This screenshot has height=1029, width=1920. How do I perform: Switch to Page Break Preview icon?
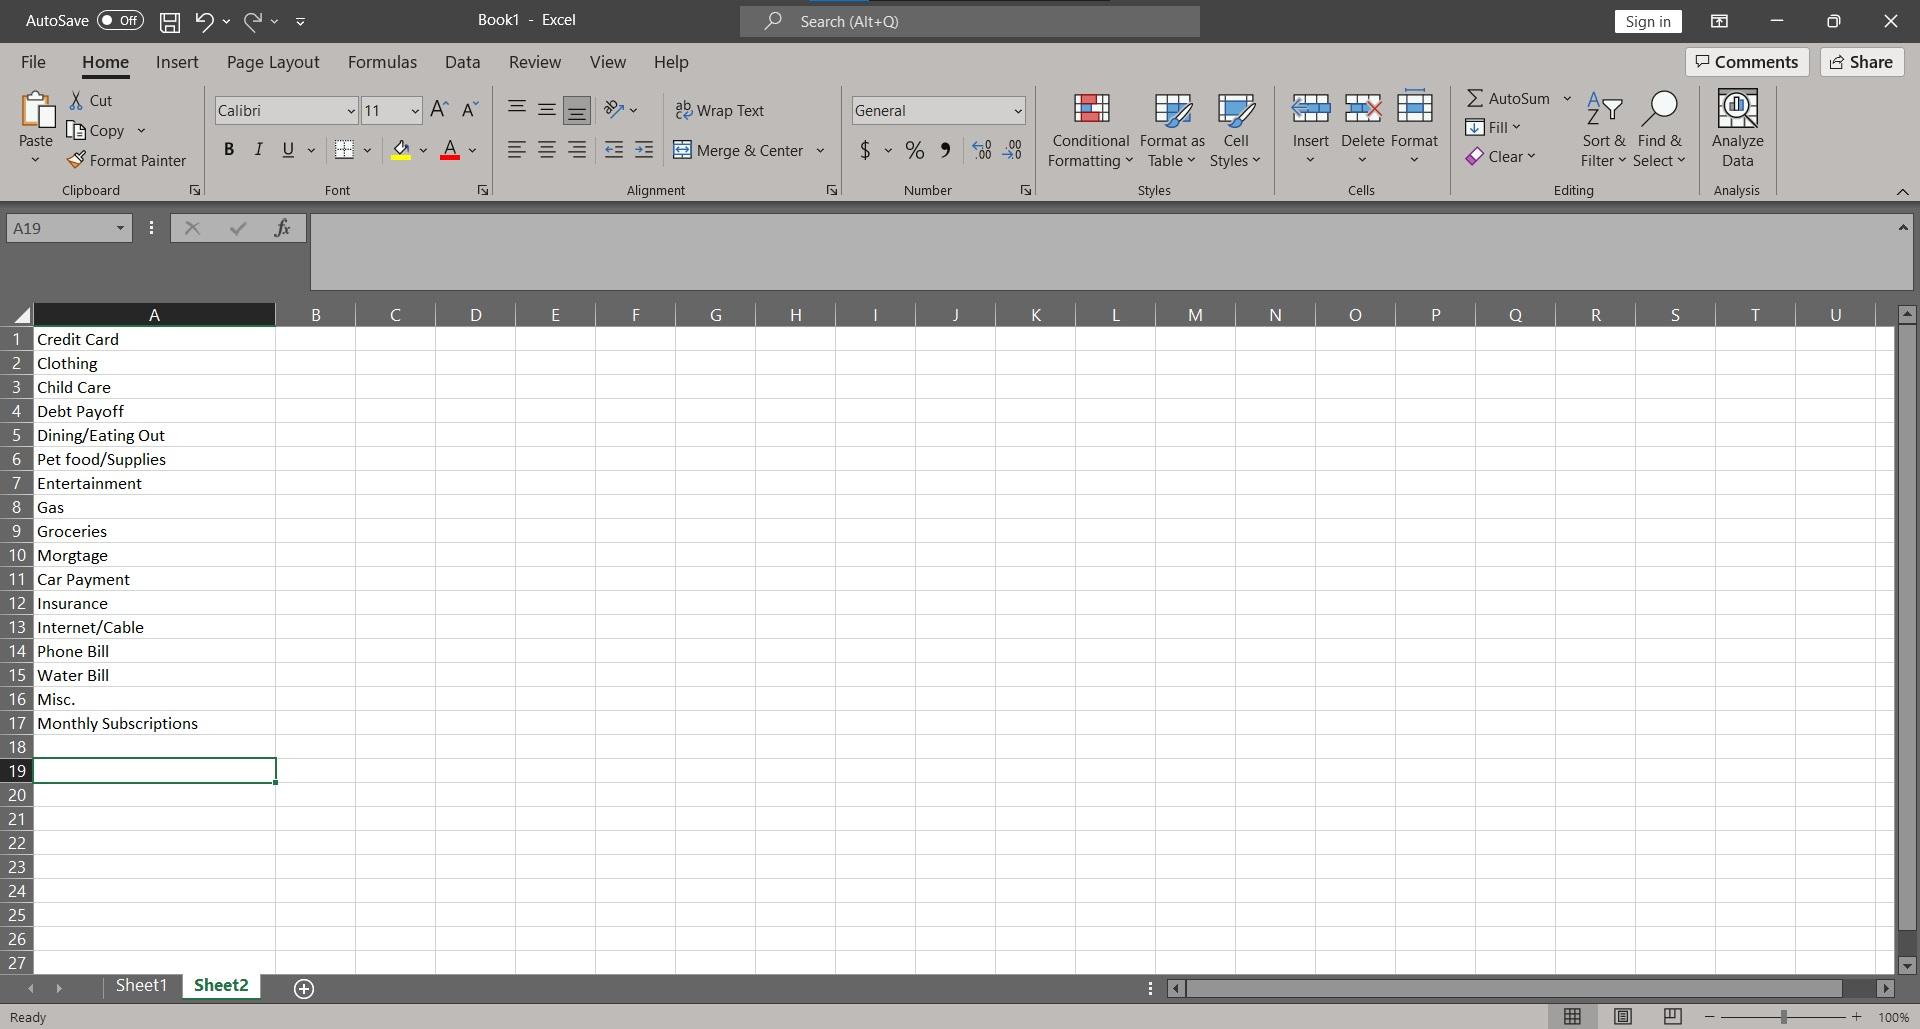(x=1672, y=1017)
